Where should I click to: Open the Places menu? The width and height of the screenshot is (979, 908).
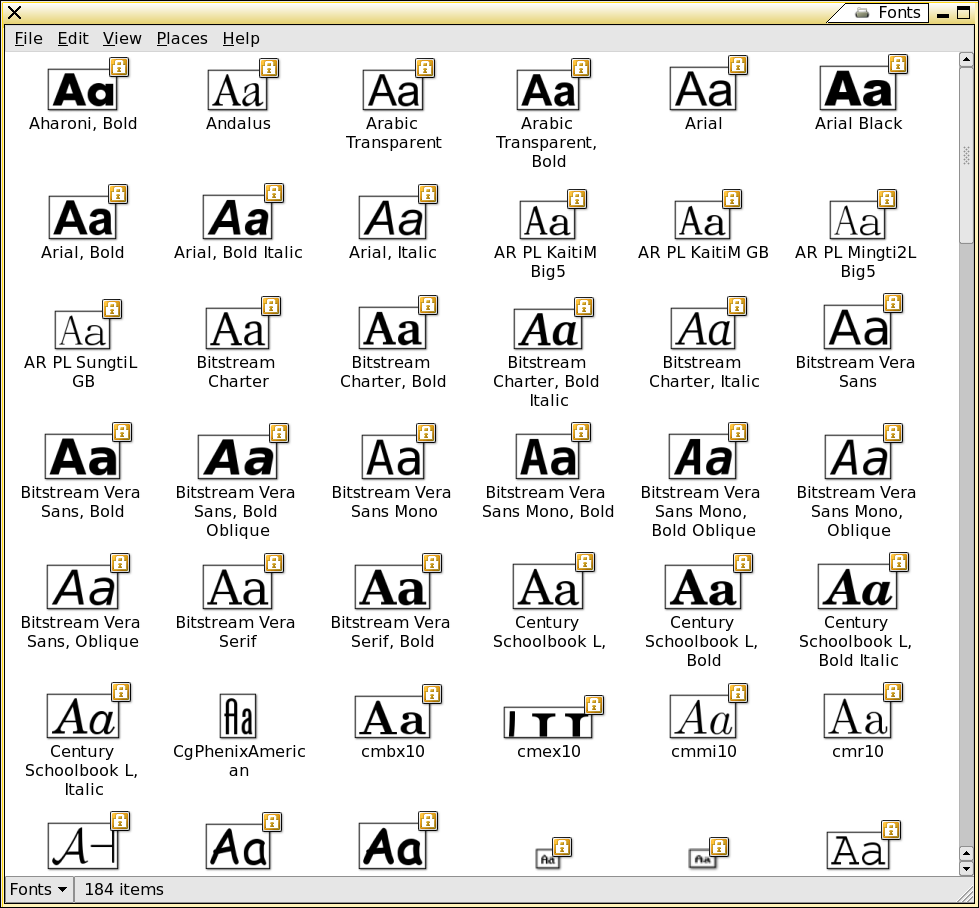[182, 39]
